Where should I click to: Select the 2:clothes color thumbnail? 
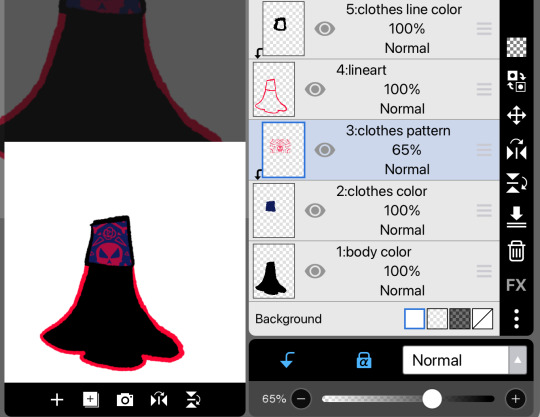[x=274, y=210]
